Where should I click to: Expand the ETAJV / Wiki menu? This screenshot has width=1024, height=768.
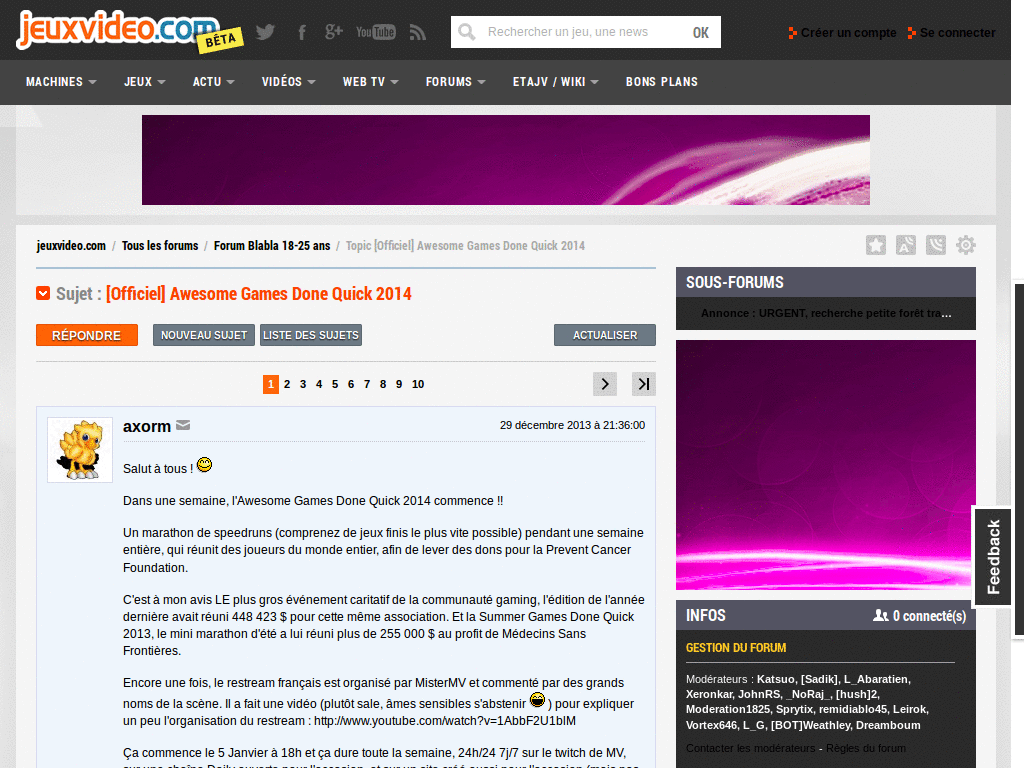(x=555, y=82)
